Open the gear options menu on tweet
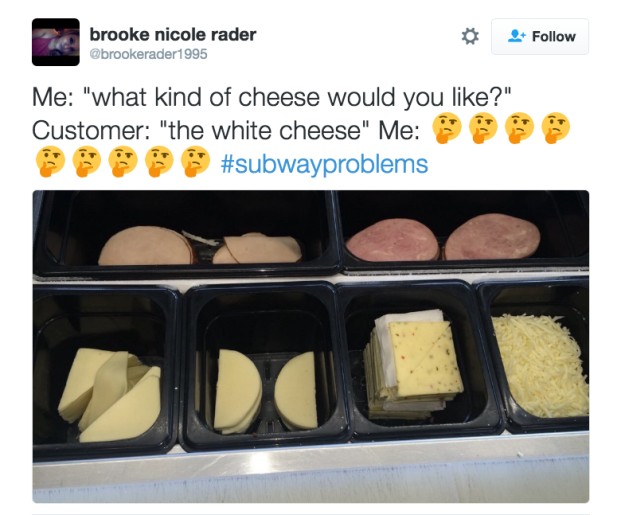Viewport: 625px width, 515px height. pyautogui.click(x=470, y=36)
